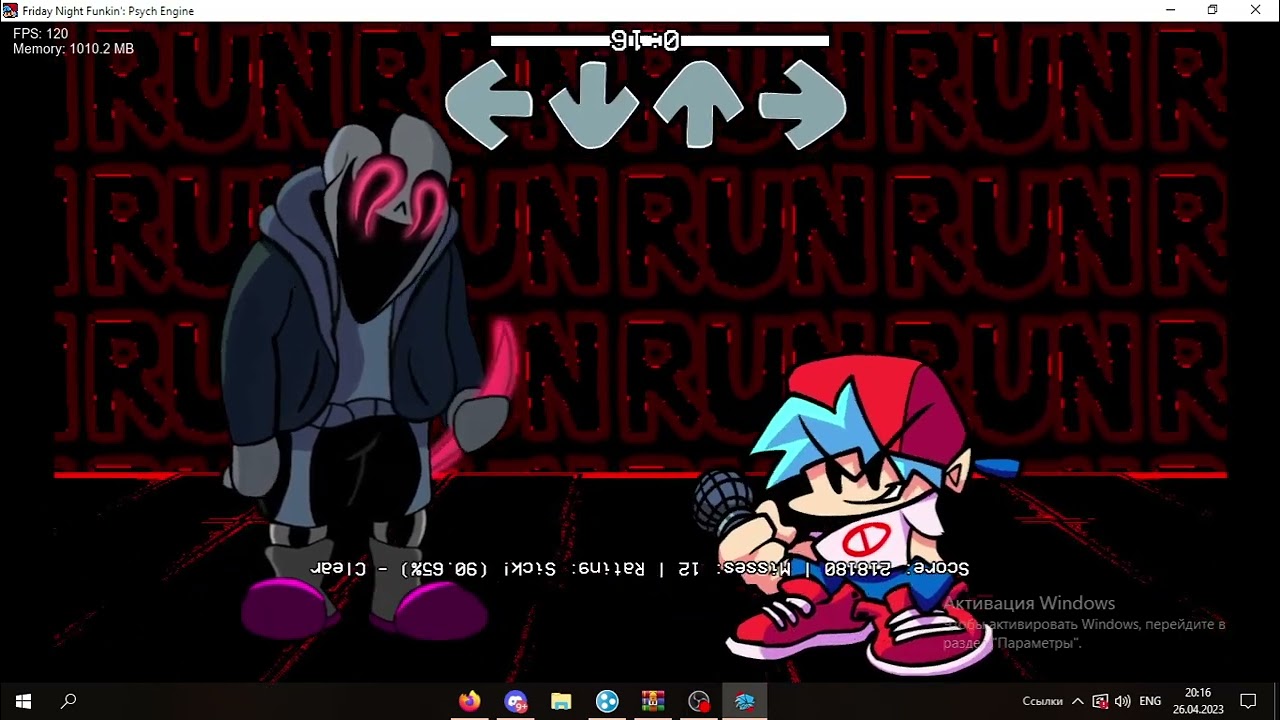Switch the ENG input language
The width and height of the screenshot is (1280, 720).
click(1150, 701)
